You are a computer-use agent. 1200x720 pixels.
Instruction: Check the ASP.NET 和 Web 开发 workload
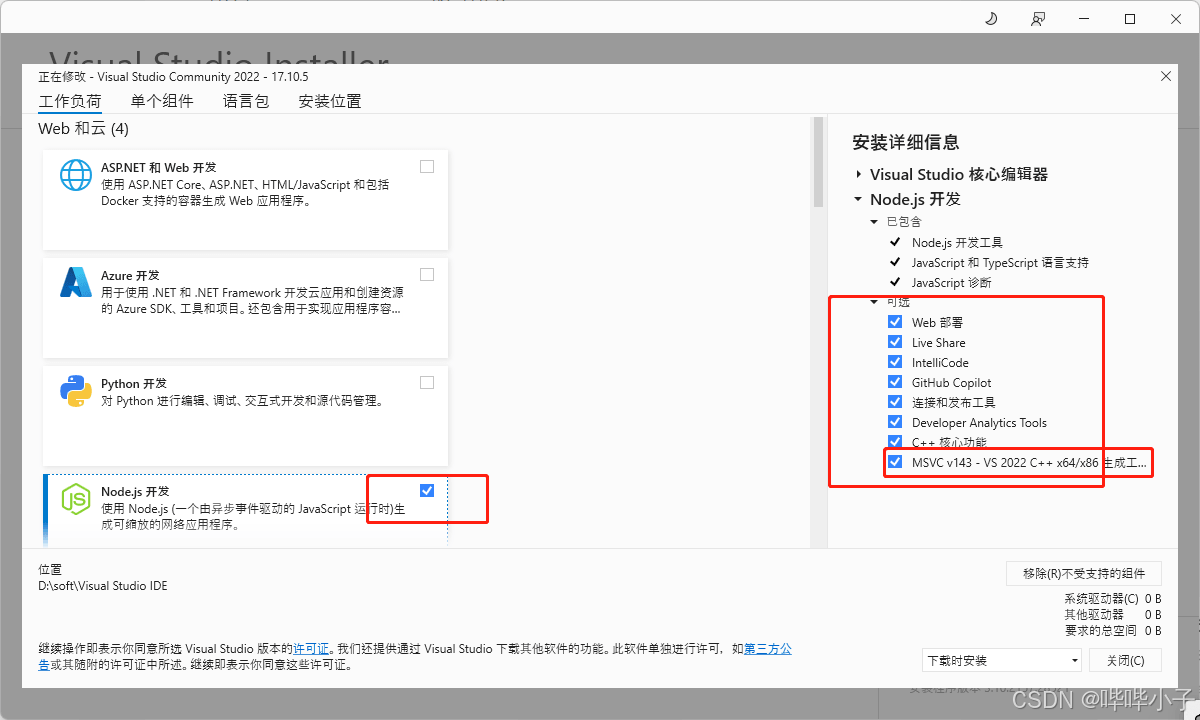pos(427,166)
